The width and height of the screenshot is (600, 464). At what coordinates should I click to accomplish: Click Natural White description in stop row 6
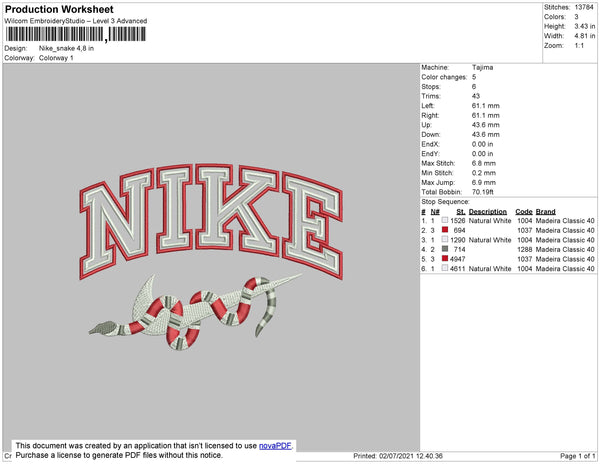[x=490, y=269]
